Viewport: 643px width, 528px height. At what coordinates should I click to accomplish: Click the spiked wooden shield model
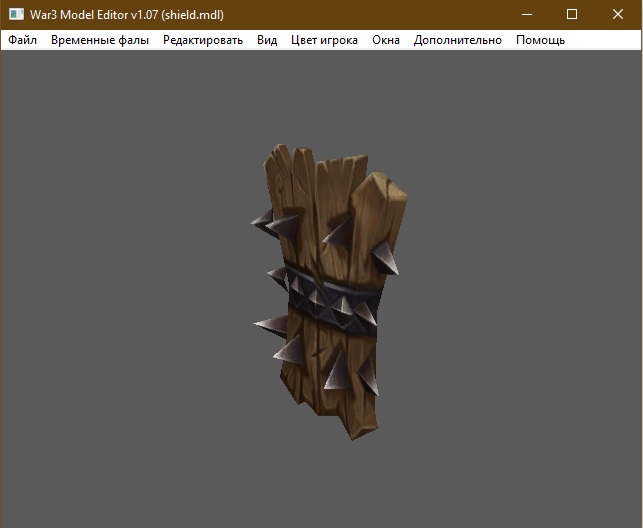click(x=331, y=291)
